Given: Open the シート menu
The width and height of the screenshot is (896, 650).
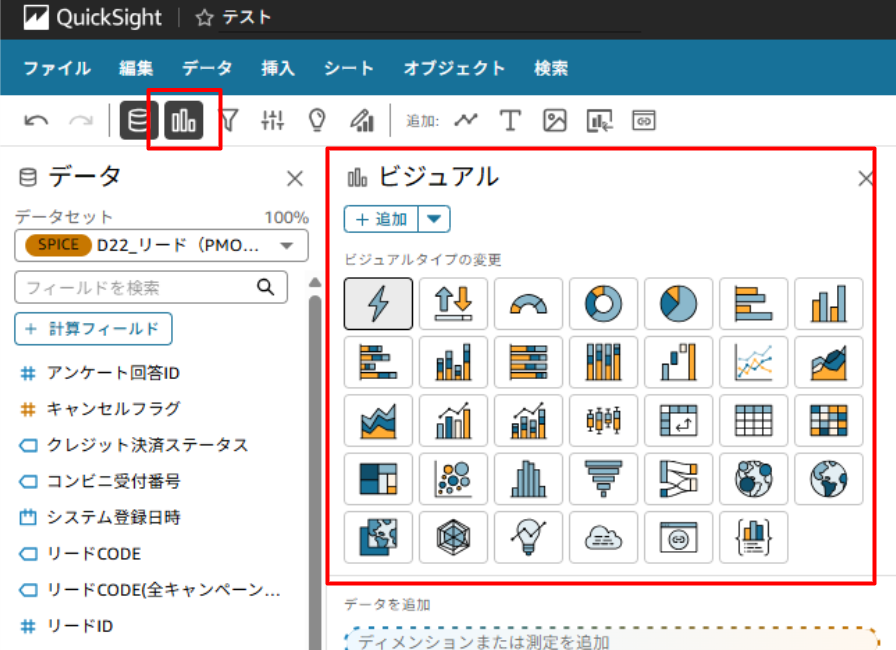Looking at the screenshot, I should (x=349, y=68).
